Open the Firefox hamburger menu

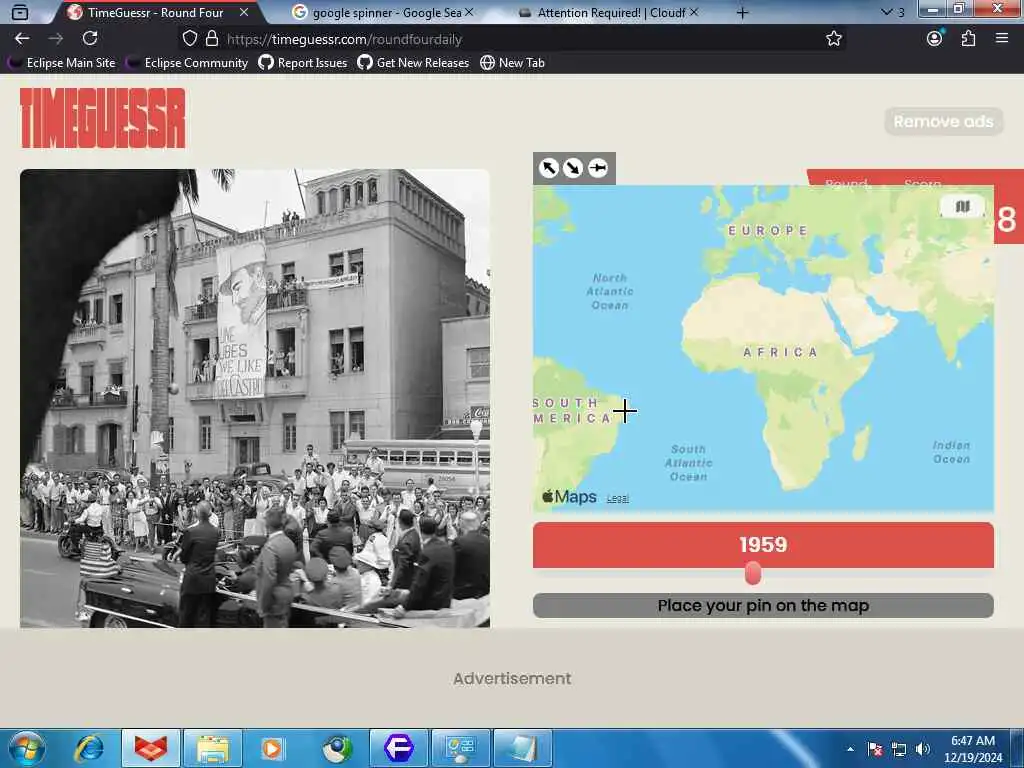pyautogui.click(x=1002, y=39)
